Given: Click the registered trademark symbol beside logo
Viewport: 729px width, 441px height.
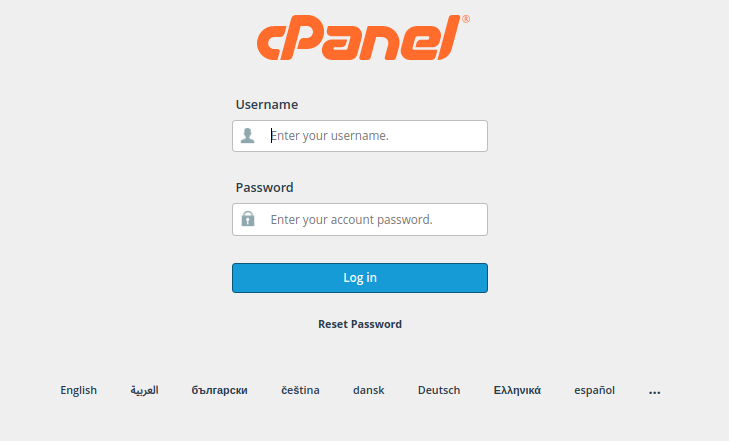Looking at the screenshot, I should tap(466, 19).
